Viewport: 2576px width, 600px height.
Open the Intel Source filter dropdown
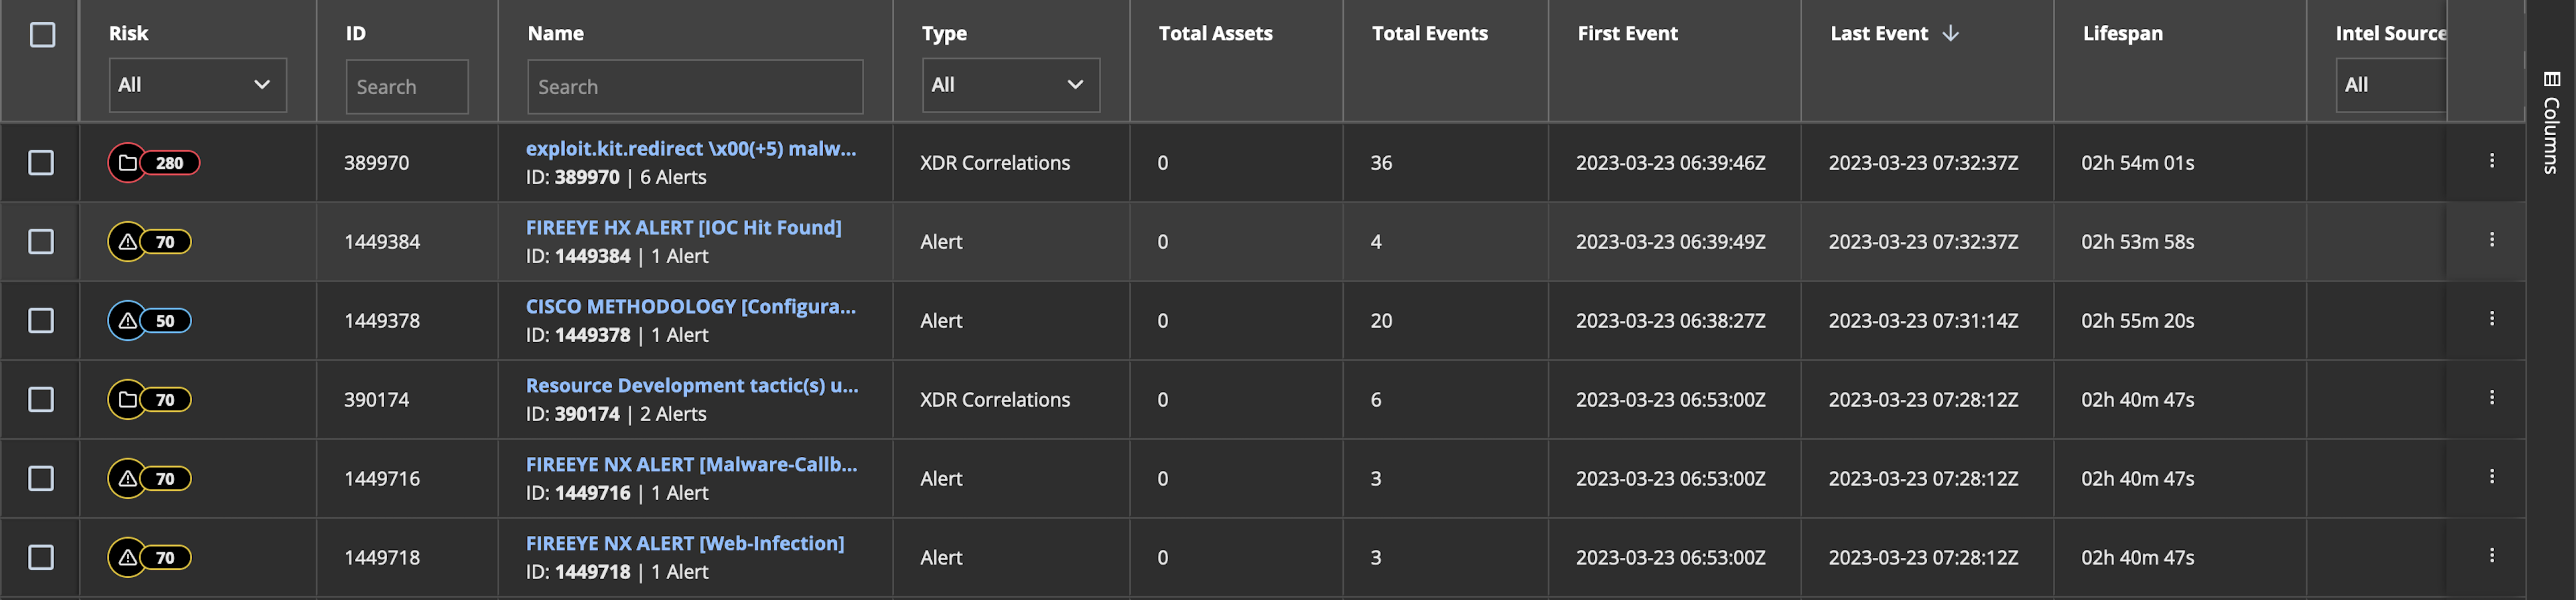(2390, 85)
